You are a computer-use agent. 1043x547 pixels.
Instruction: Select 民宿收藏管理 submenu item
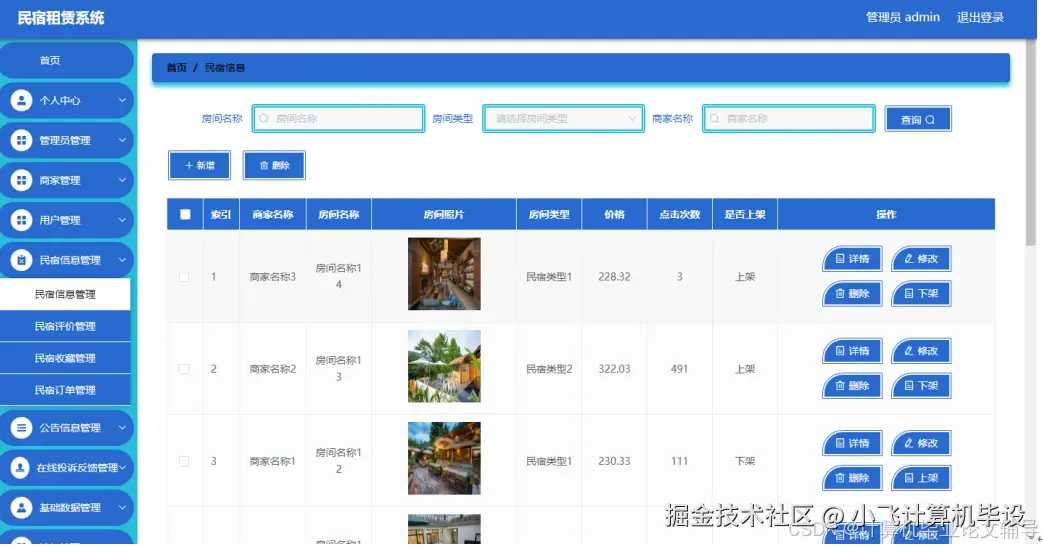65,358
